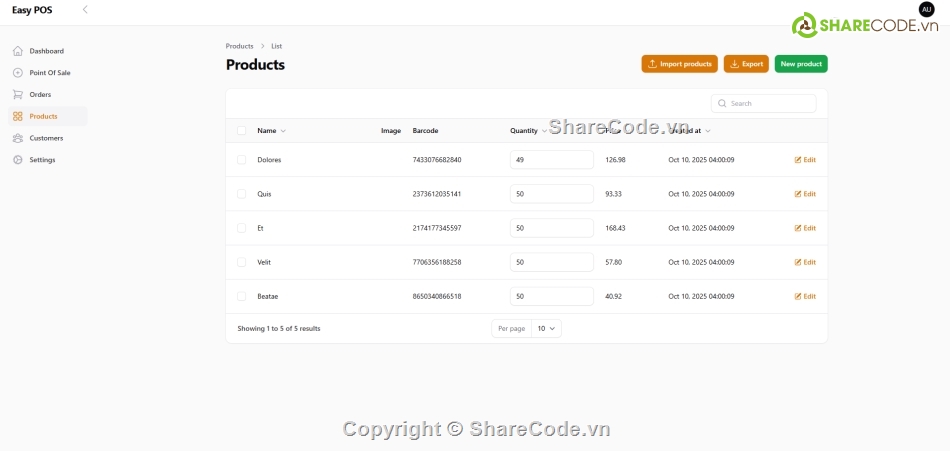Click the search magnifier icon

coord(722,104)
